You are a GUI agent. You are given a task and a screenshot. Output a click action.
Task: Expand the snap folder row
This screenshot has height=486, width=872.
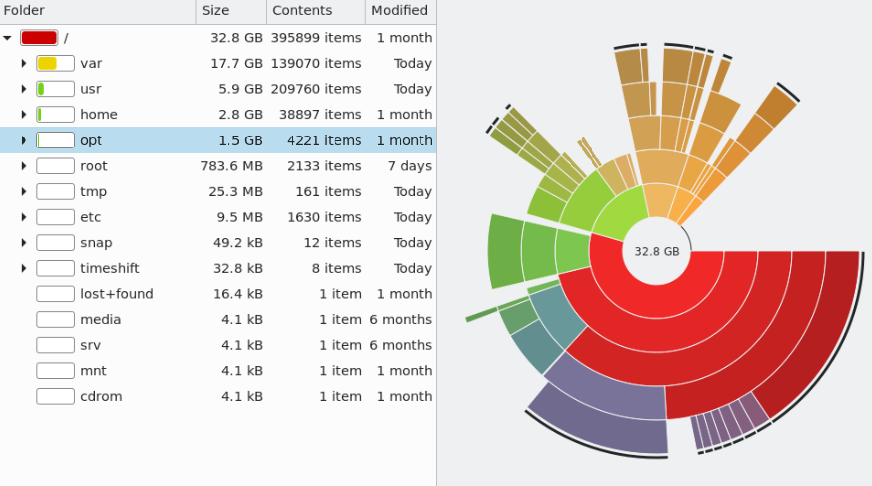pos(24,242)
